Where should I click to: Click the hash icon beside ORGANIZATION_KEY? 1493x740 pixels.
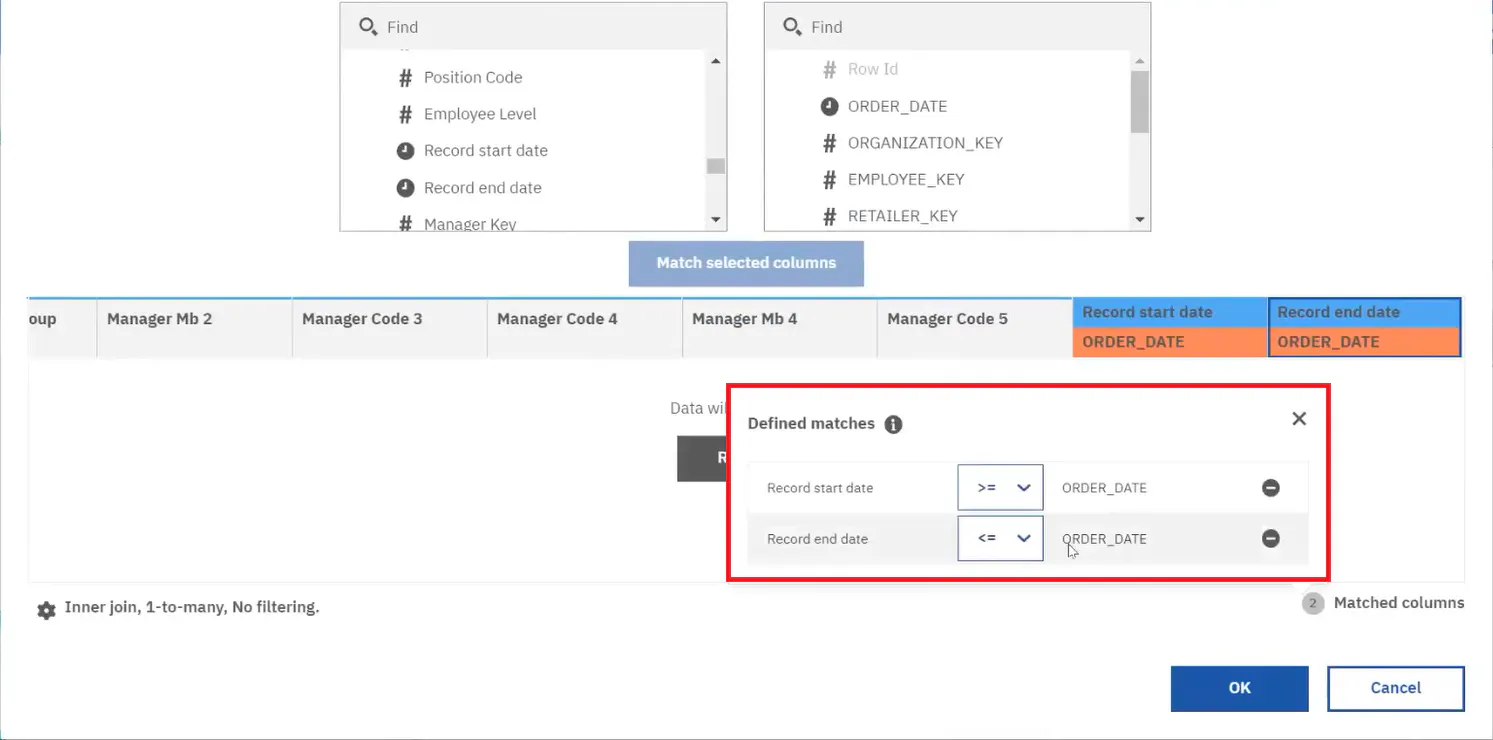click(829, 143)
